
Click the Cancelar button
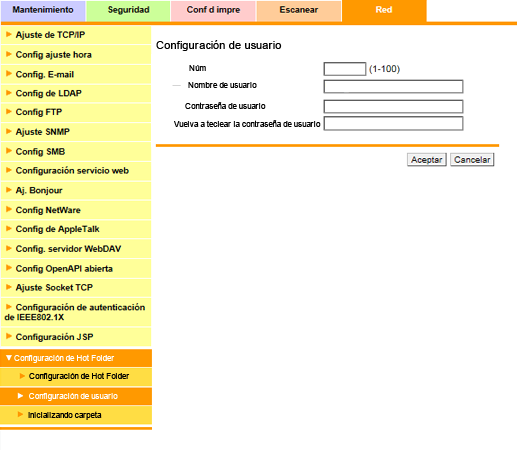[x=472, y=160]
